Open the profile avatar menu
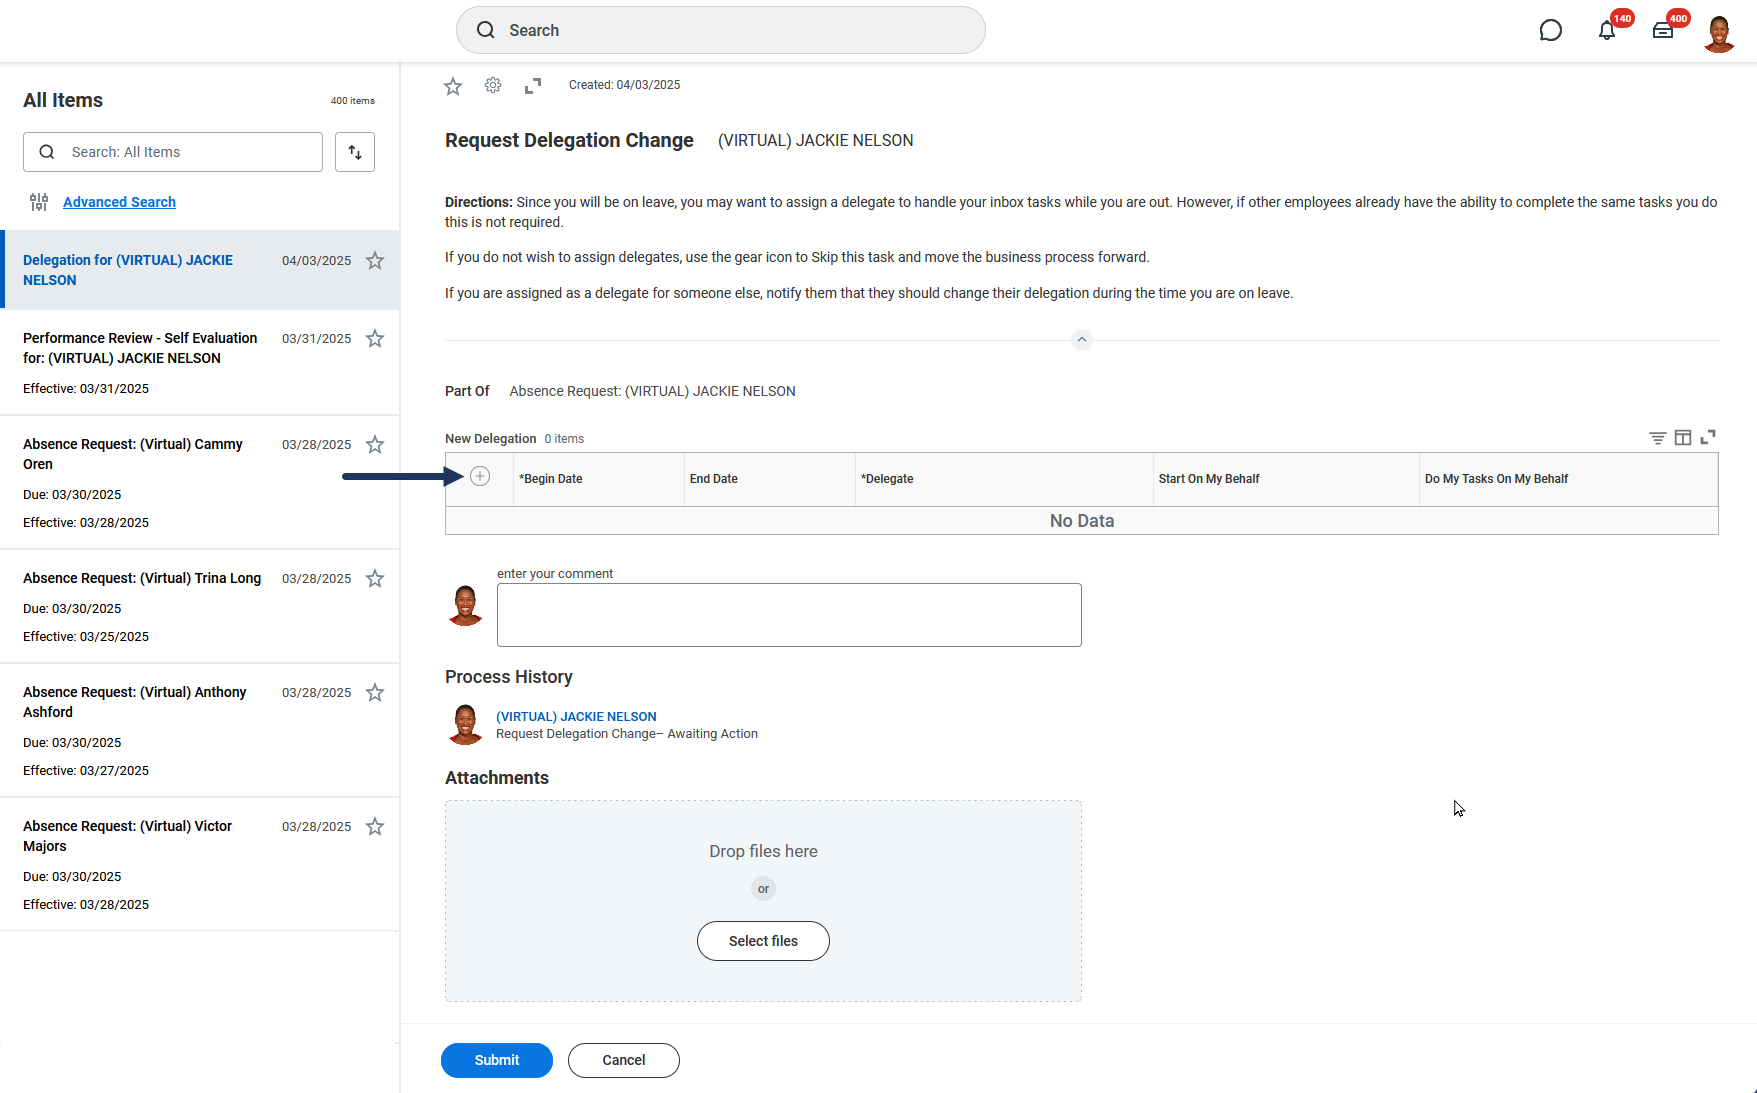Viewport: 1757px width, 1093px height. click(1719, 33)
